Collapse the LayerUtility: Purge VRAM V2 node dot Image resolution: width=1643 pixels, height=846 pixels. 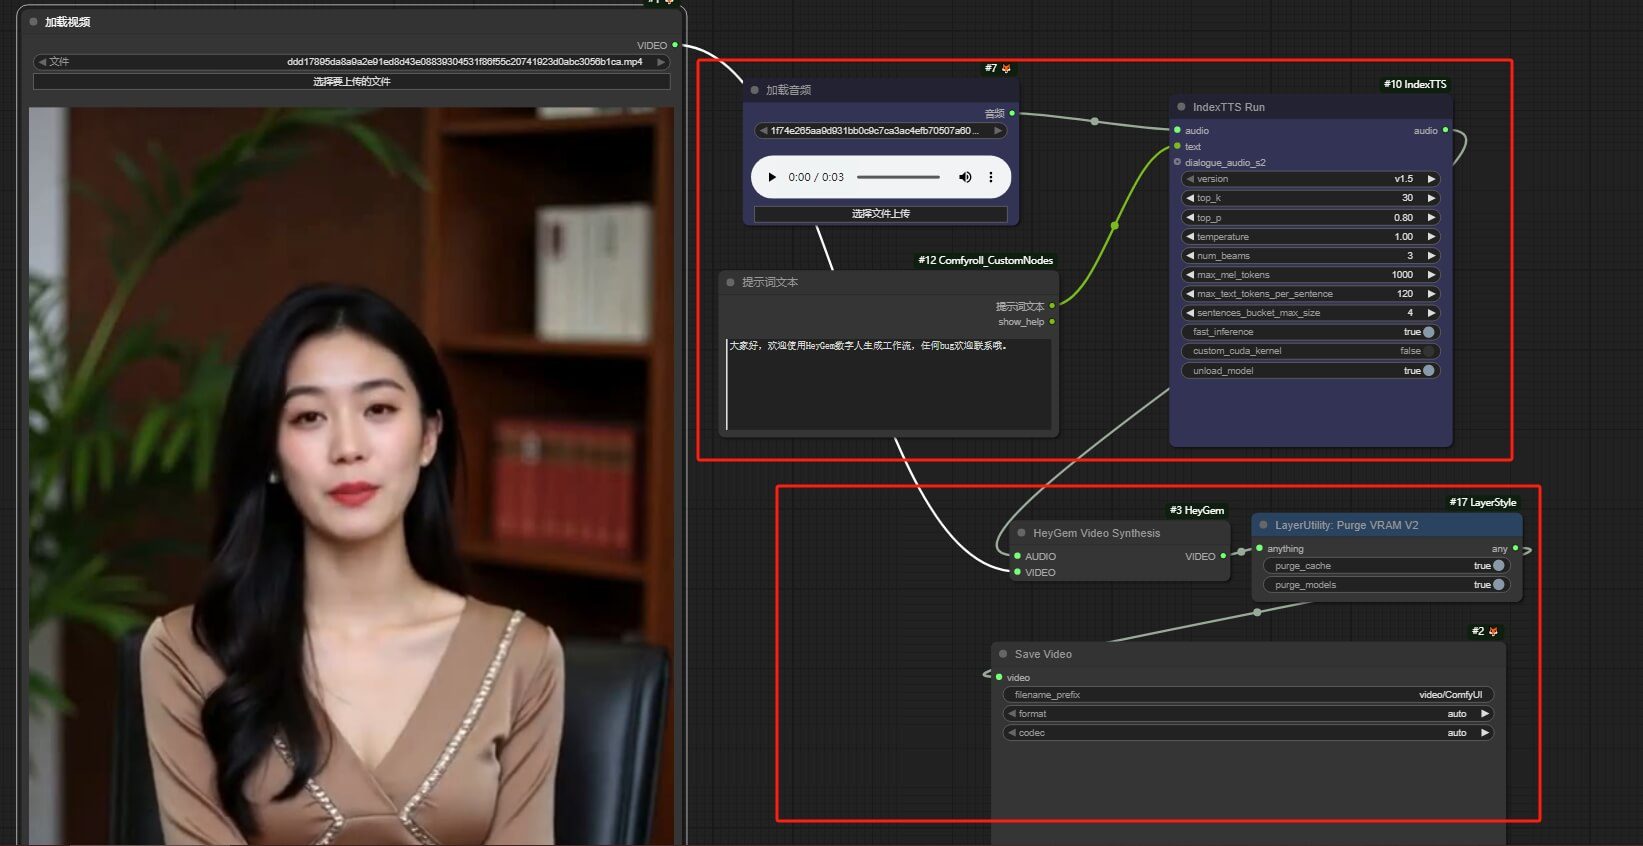[1264, 525]
